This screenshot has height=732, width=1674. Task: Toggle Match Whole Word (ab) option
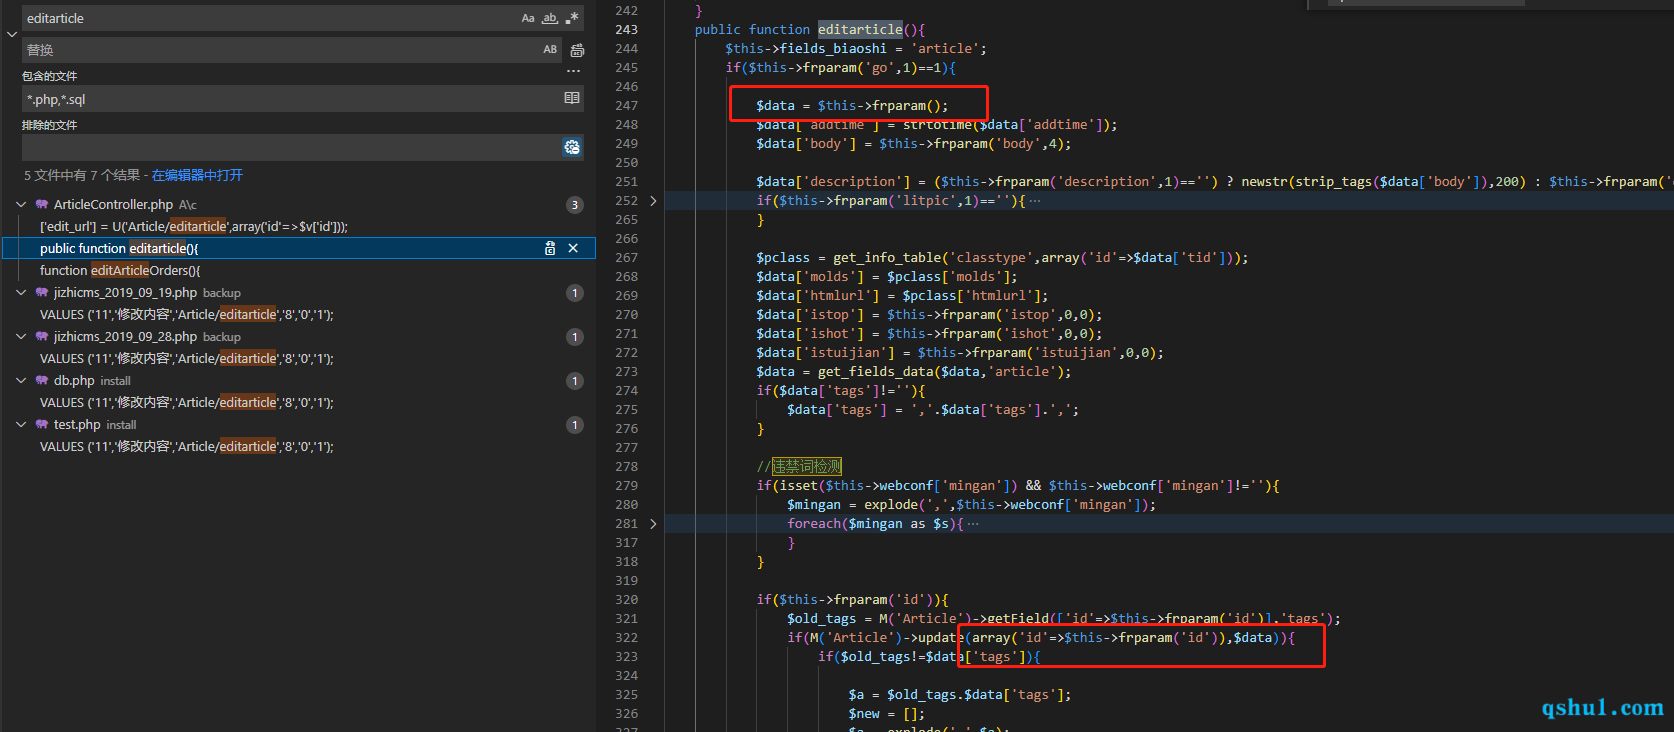[550, 18]
